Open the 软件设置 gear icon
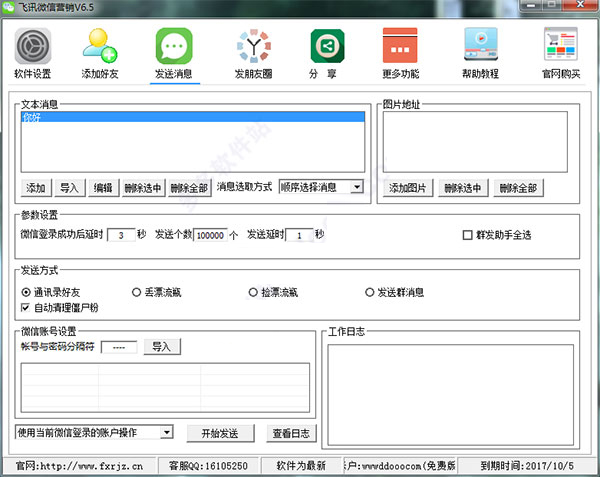Image resolution: width=600 pixels, height=477 pixels. (33, 46)
